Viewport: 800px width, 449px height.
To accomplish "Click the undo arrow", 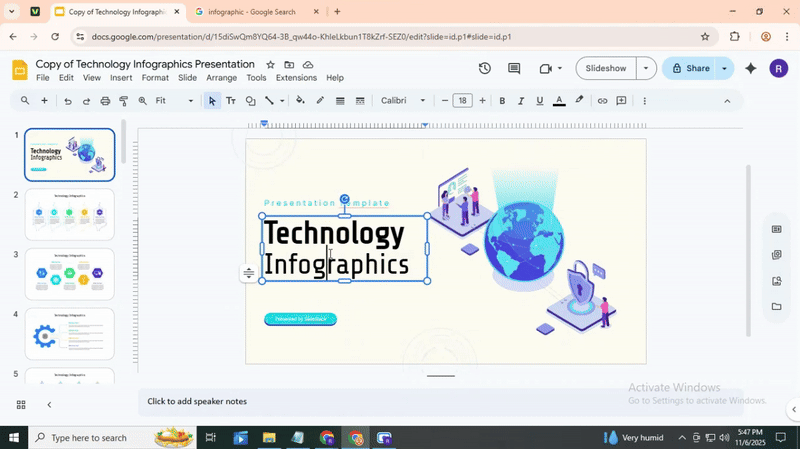I will pos(68,101).
